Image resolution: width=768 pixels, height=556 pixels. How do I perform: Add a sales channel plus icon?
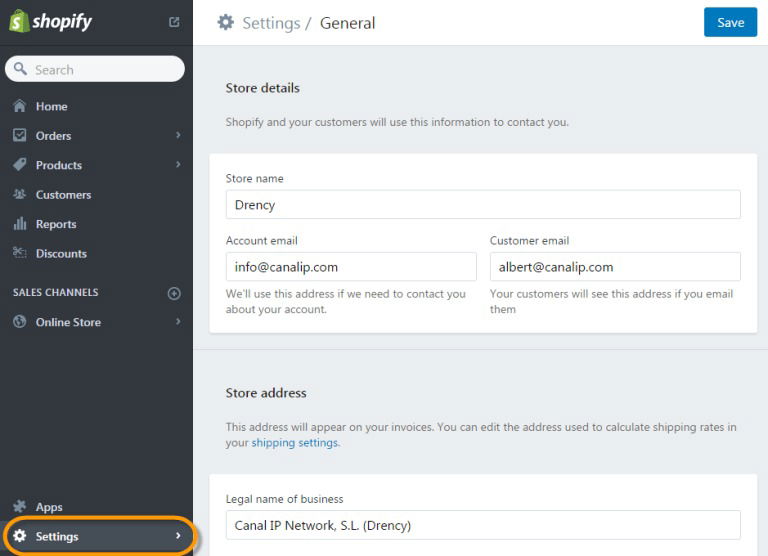(x=174, y=293)
